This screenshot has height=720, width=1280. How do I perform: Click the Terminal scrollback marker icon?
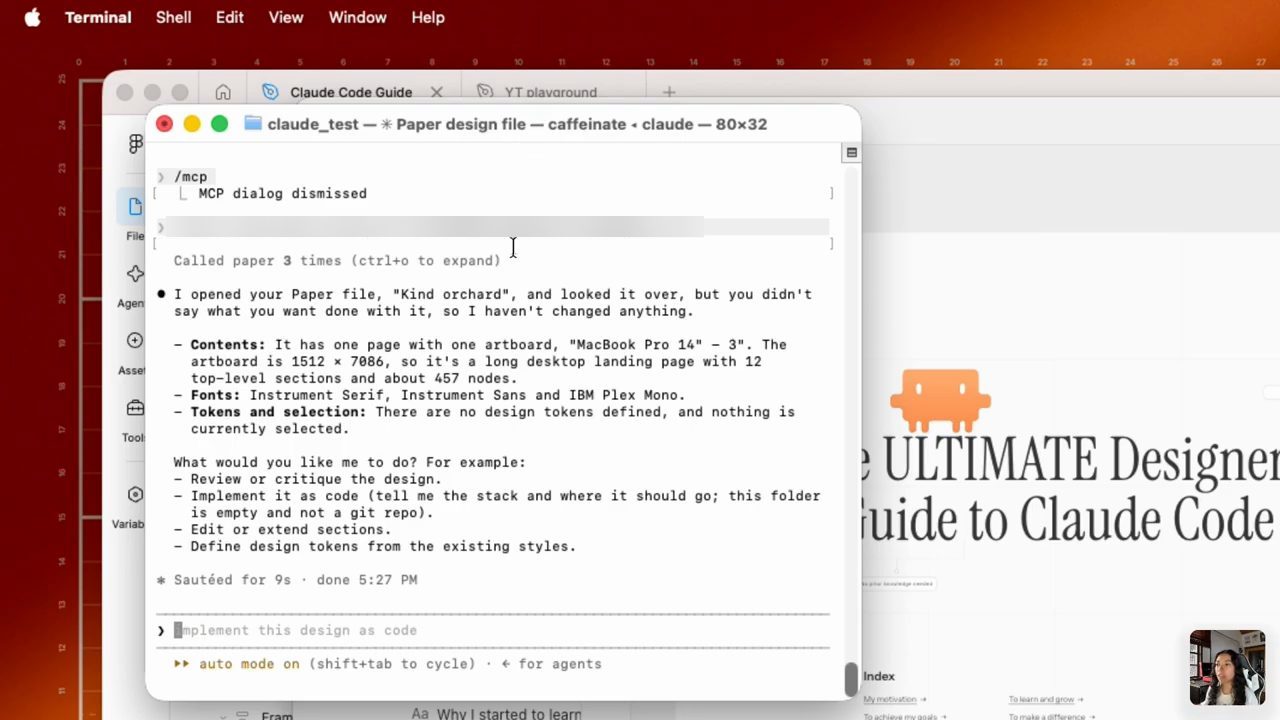pos(851,153)
